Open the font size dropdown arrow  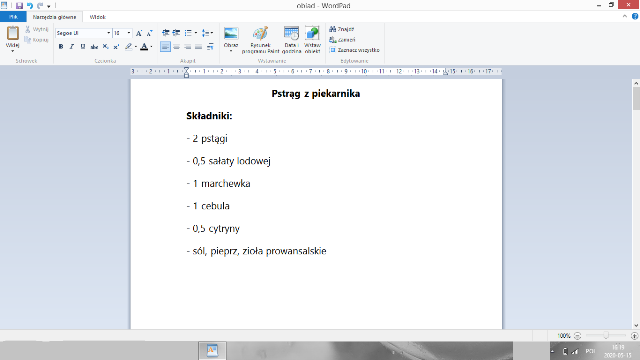coord(129,33)
